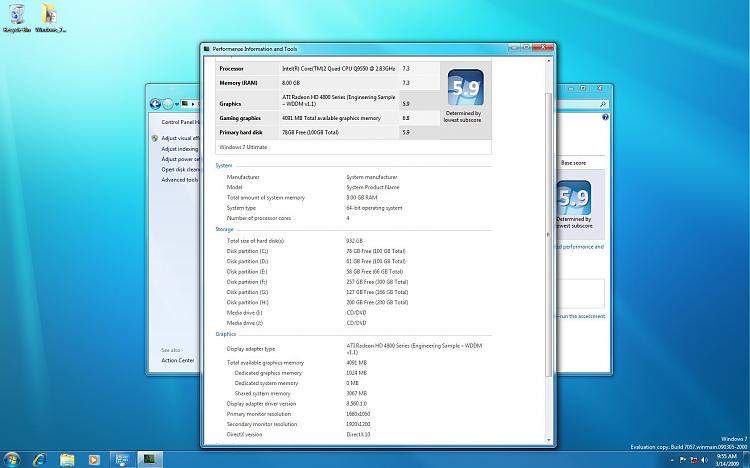Screen dimensions: 750x468
Task: Click Primary monitor resolution '1680x1050' value
Action: tap(358, 414)
